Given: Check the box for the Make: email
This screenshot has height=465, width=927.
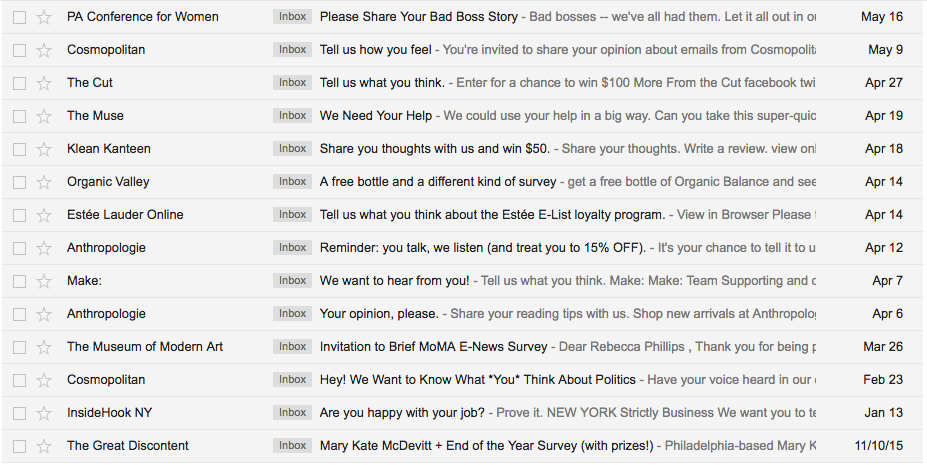Looking at the screenshot, I should (19, 281).
